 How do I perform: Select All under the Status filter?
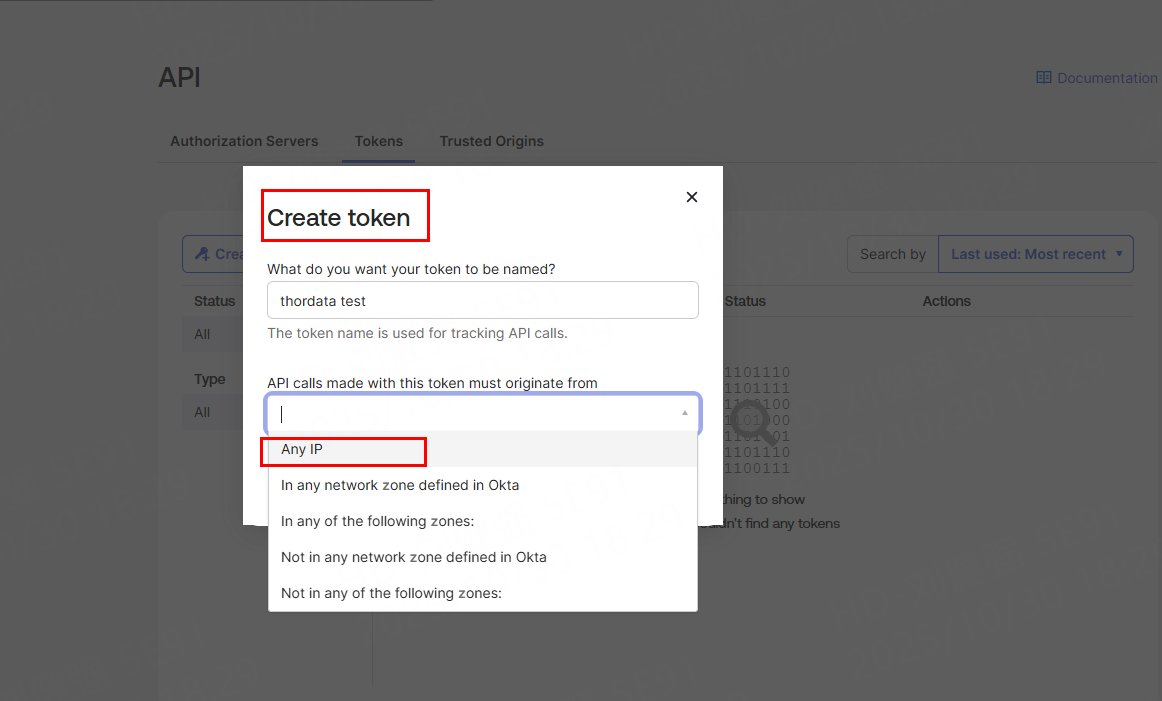pos(202,334)
